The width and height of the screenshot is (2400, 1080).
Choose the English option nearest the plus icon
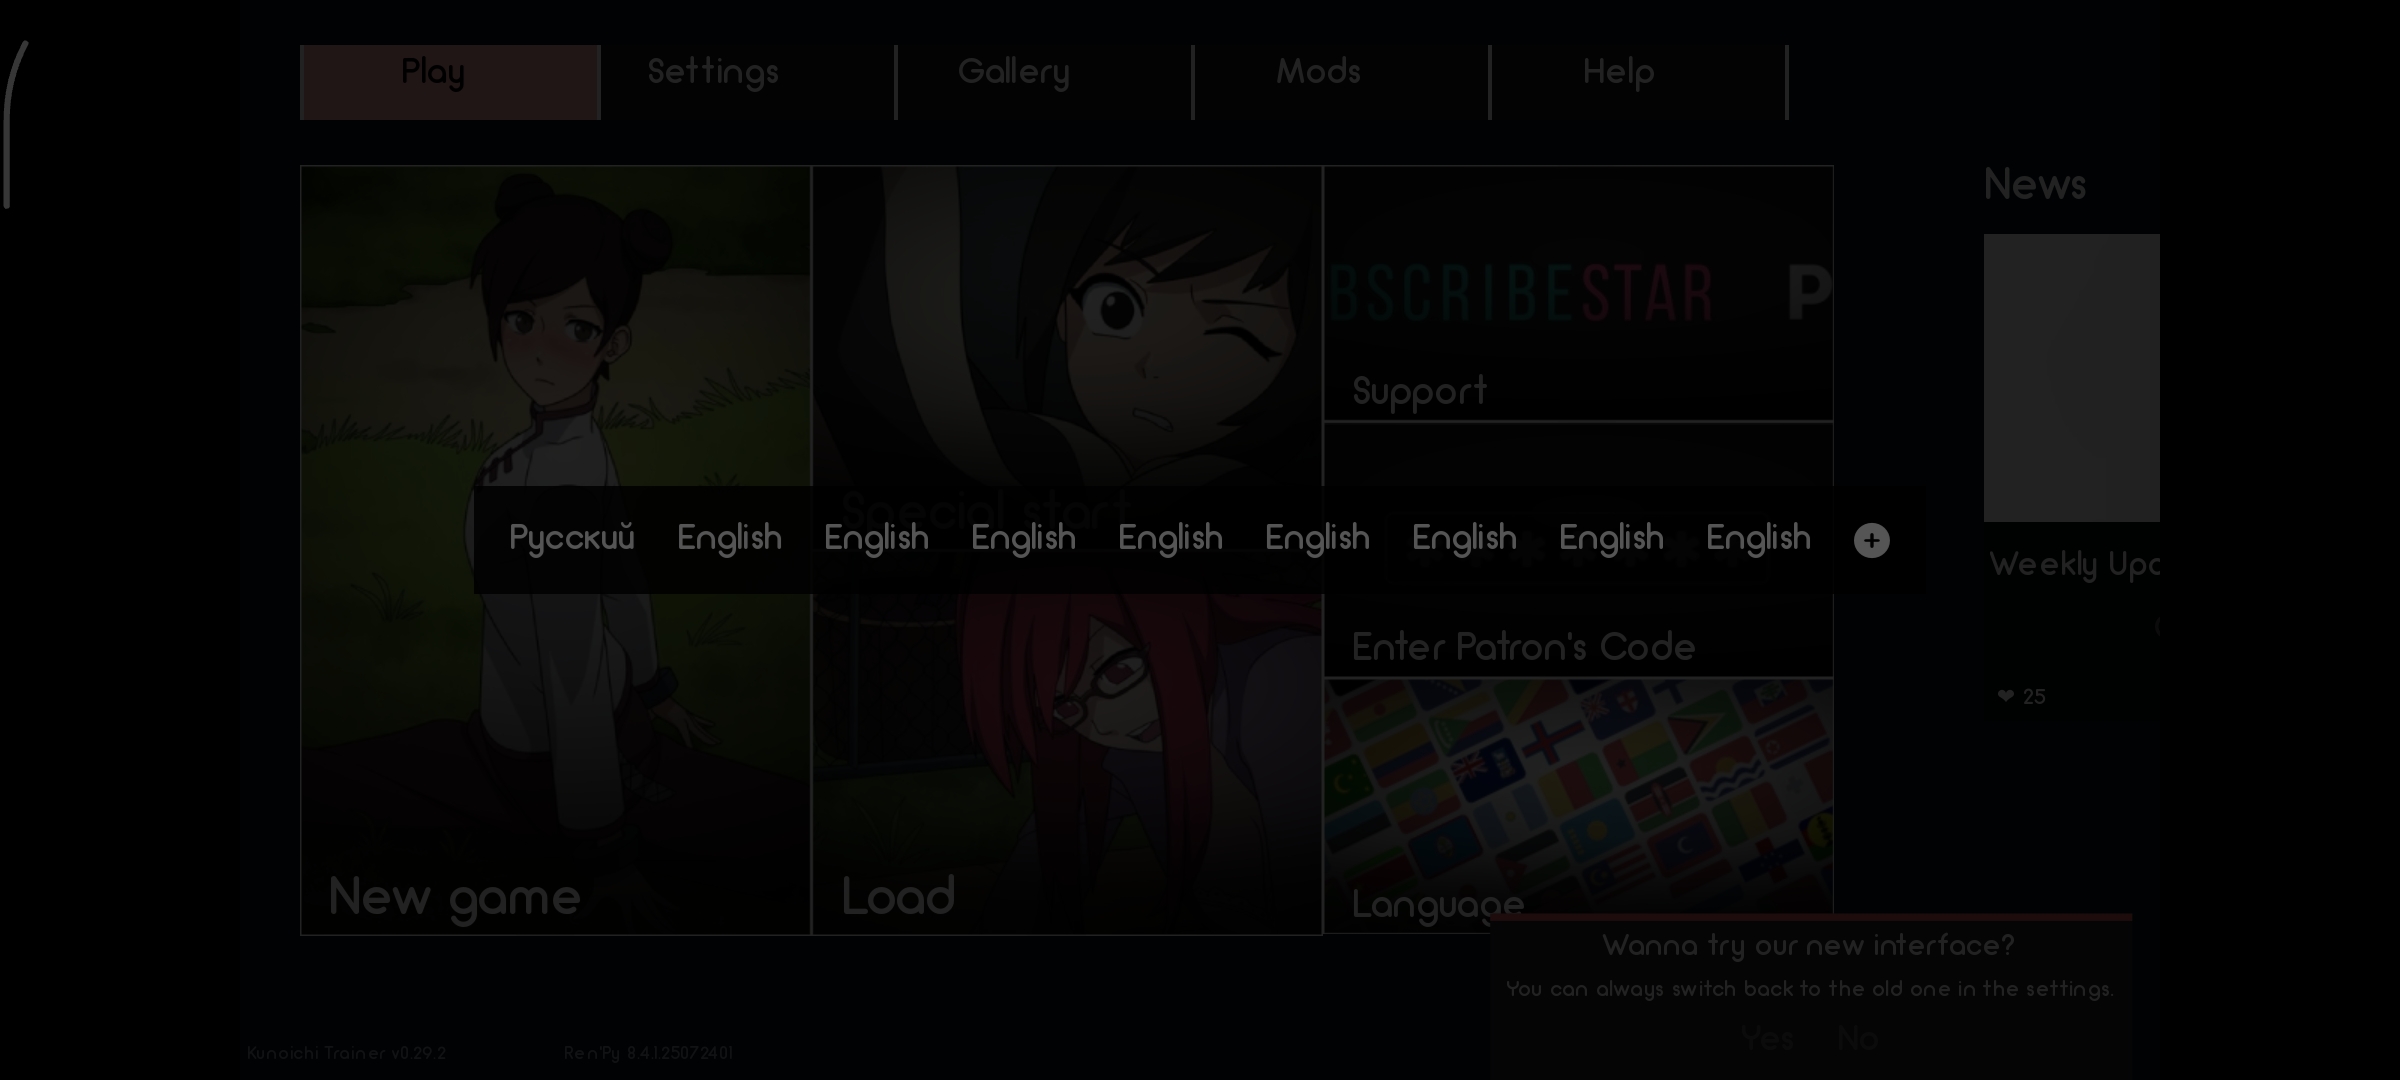1758,539
